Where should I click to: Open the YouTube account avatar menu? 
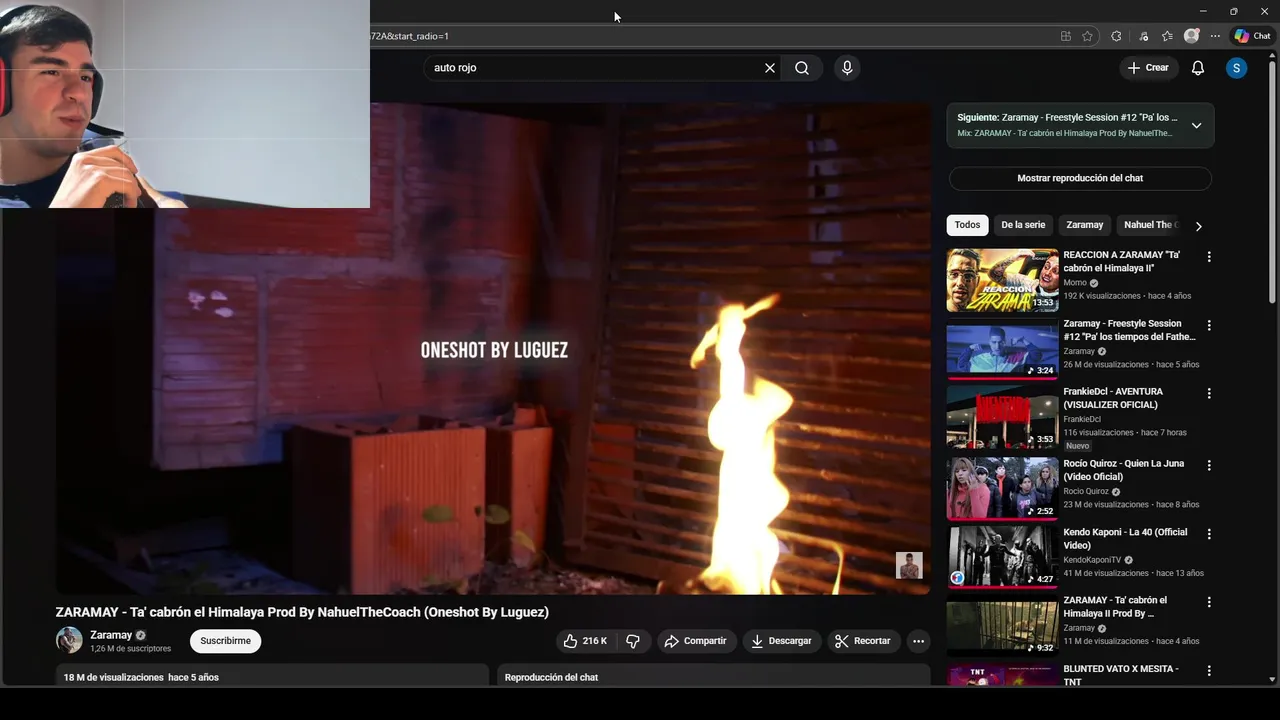[1237, 68]
